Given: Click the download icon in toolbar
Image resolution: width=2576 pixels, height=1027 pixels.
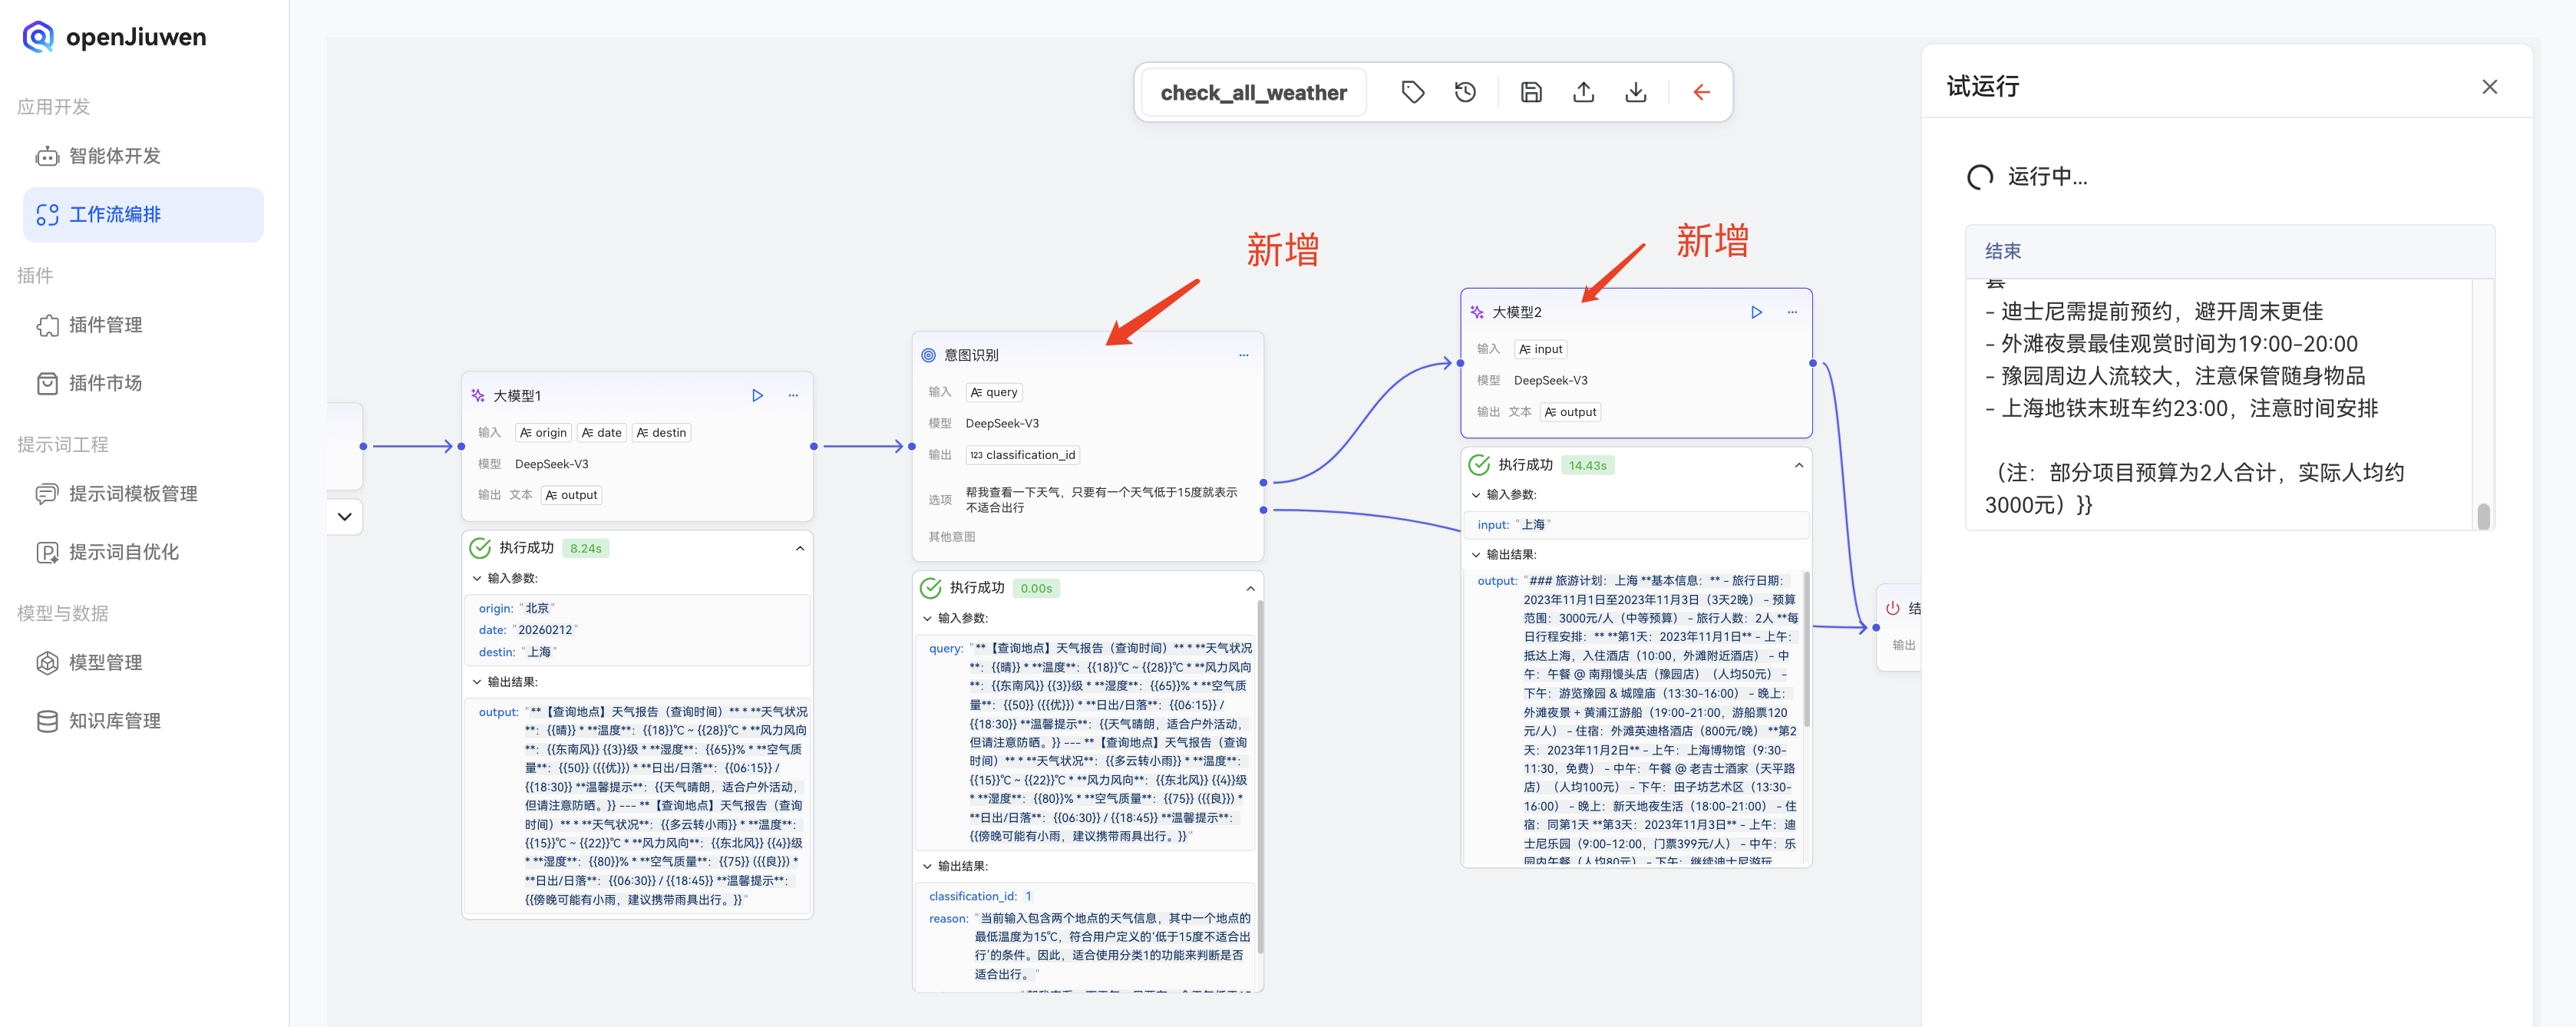Looking at the screenshot, I should click(x=1636, y=93).
